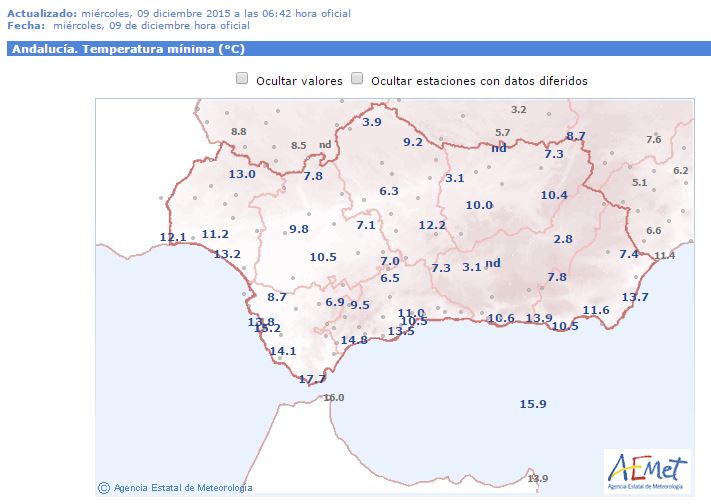Open the 'Agencia Estatal de Meteorología' copyright link
The width and height of the screenshot is (711, 504).
(x=183, y=488)
